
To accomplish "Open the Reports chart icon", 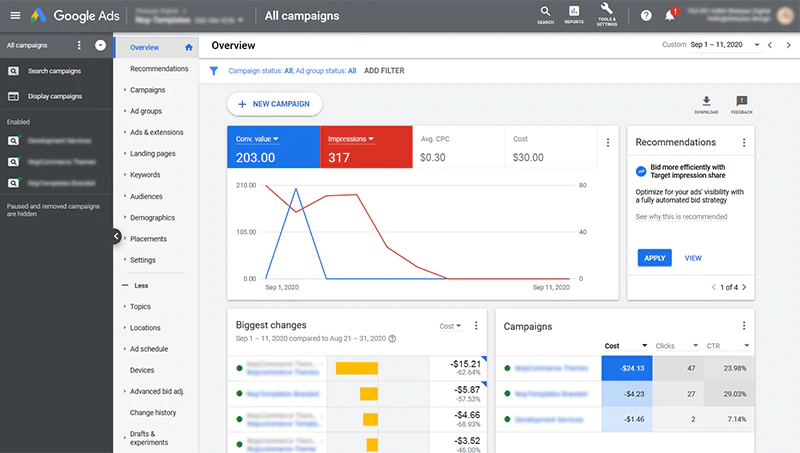I will [574, 13].
